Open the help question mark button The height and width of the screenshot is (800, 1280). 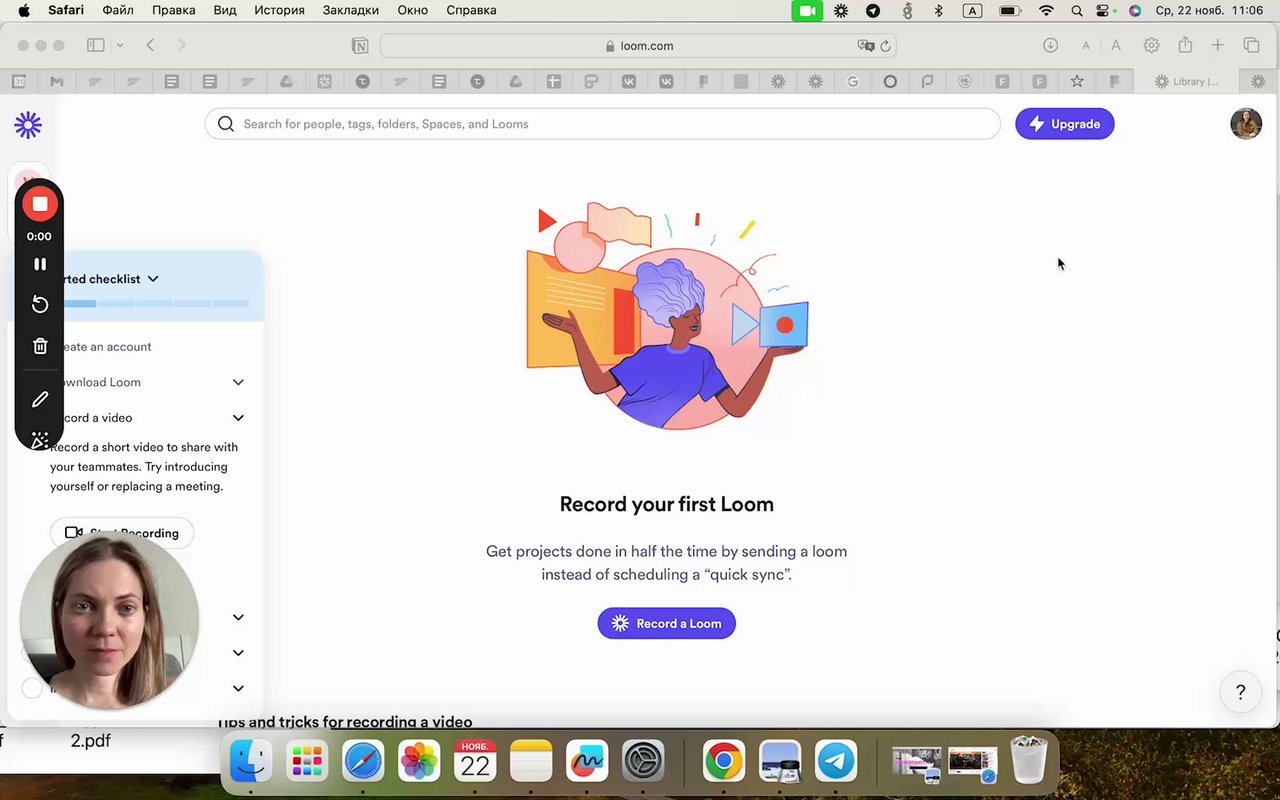click(1240, 692)
